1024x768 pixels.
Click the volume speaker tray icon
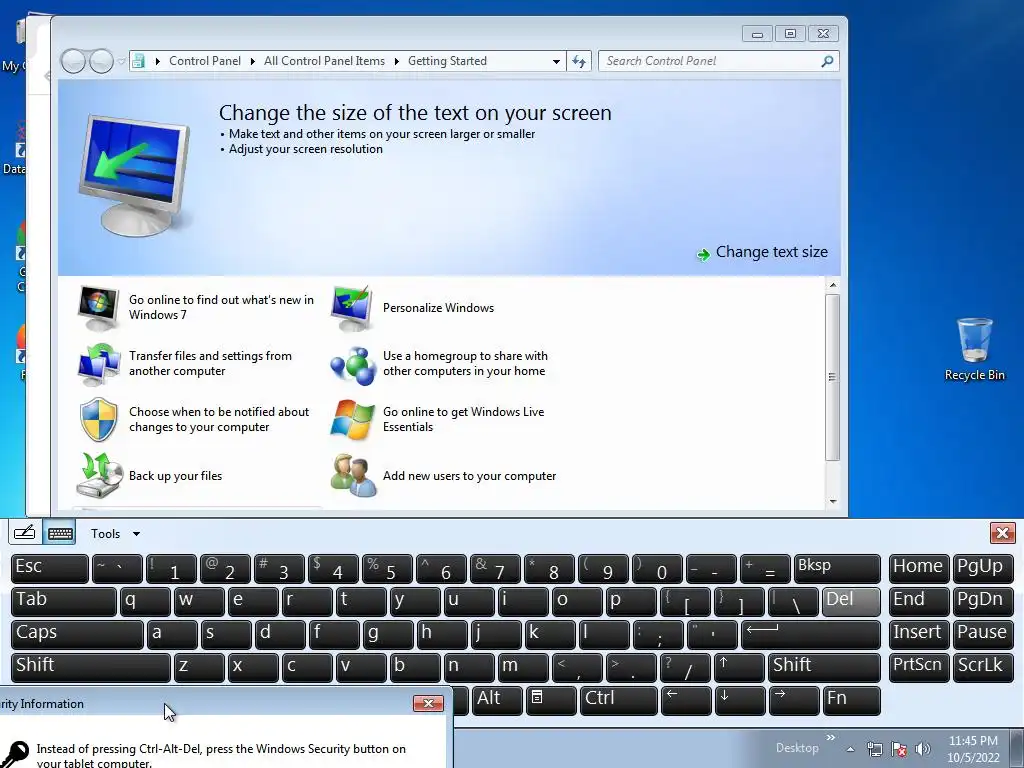pyautogui.click(x=923, y=748)
